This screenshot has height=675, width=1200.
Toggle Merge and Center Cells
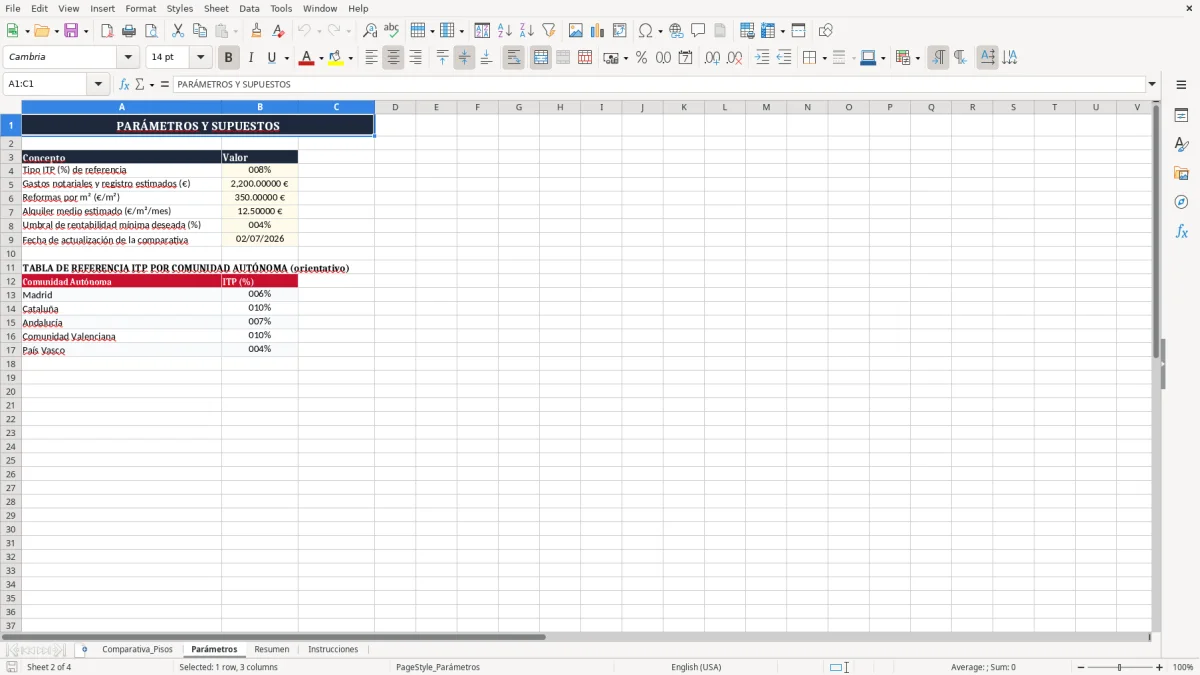540,58
